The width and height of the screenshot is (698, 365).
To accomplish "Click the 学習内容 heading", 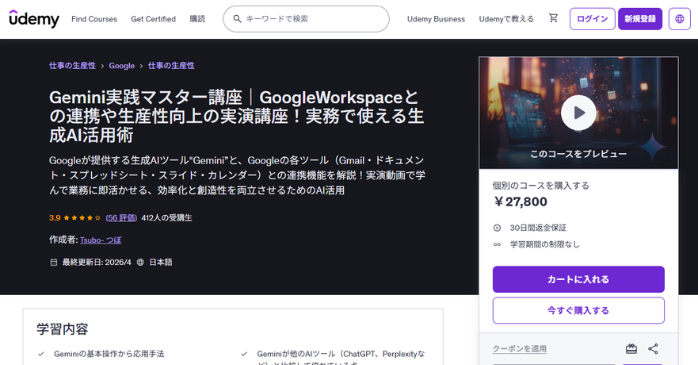I will point(62,329).
